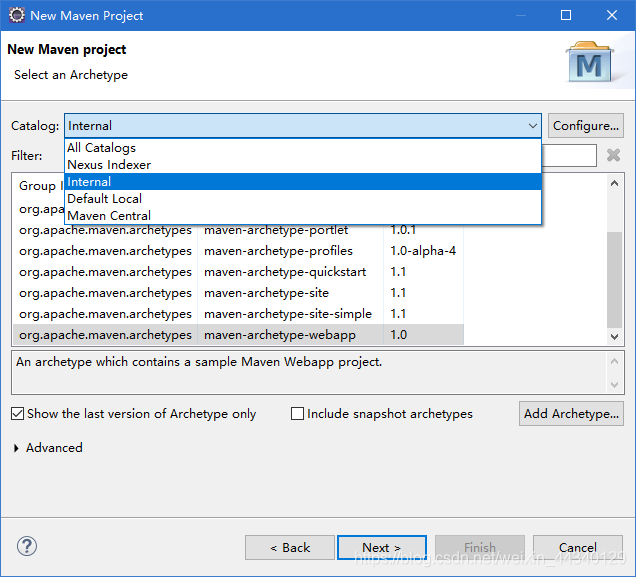This screenshot has height=577, width=636.
Task: Click the Group Id column header
Action: [39, 186]
